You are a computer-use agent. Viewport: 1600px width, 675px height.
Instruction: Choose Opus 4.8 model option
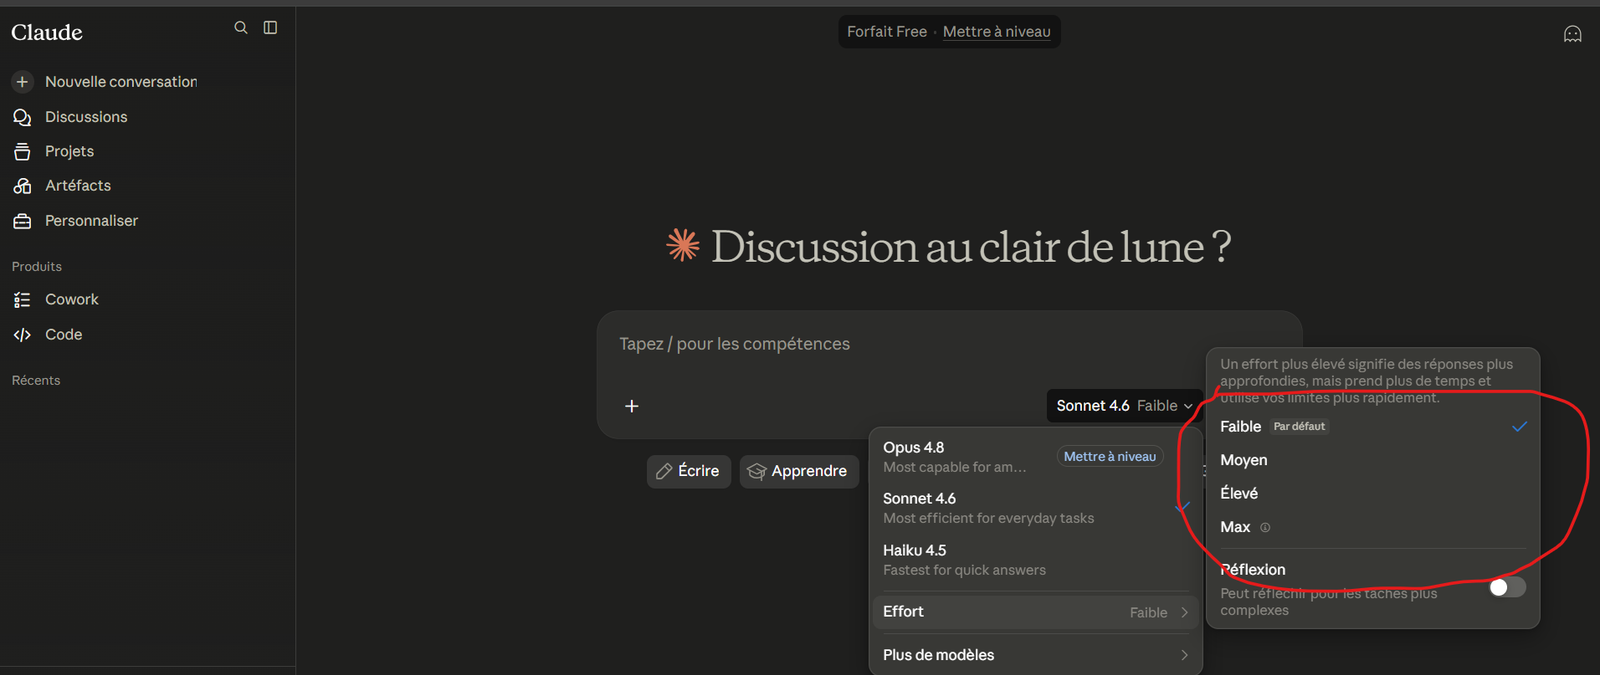(1036, 457)
